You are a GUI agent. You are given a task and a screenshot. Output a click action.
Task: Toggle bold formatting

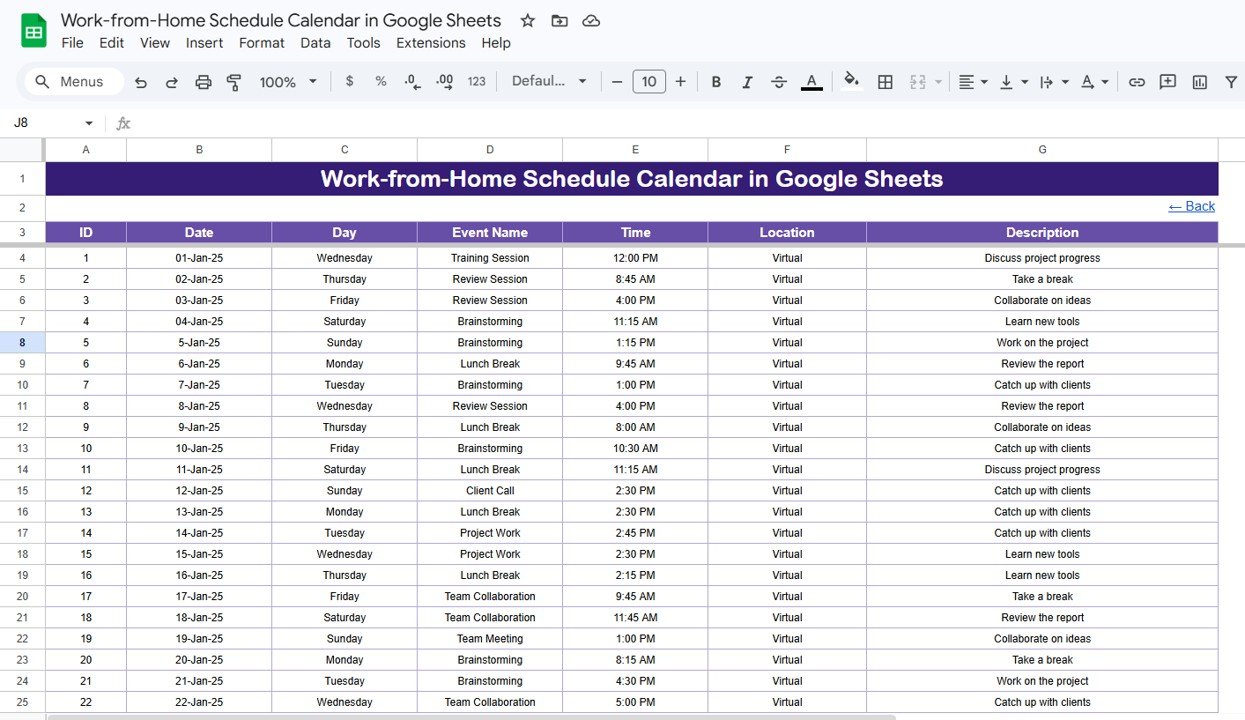(716, 81)
